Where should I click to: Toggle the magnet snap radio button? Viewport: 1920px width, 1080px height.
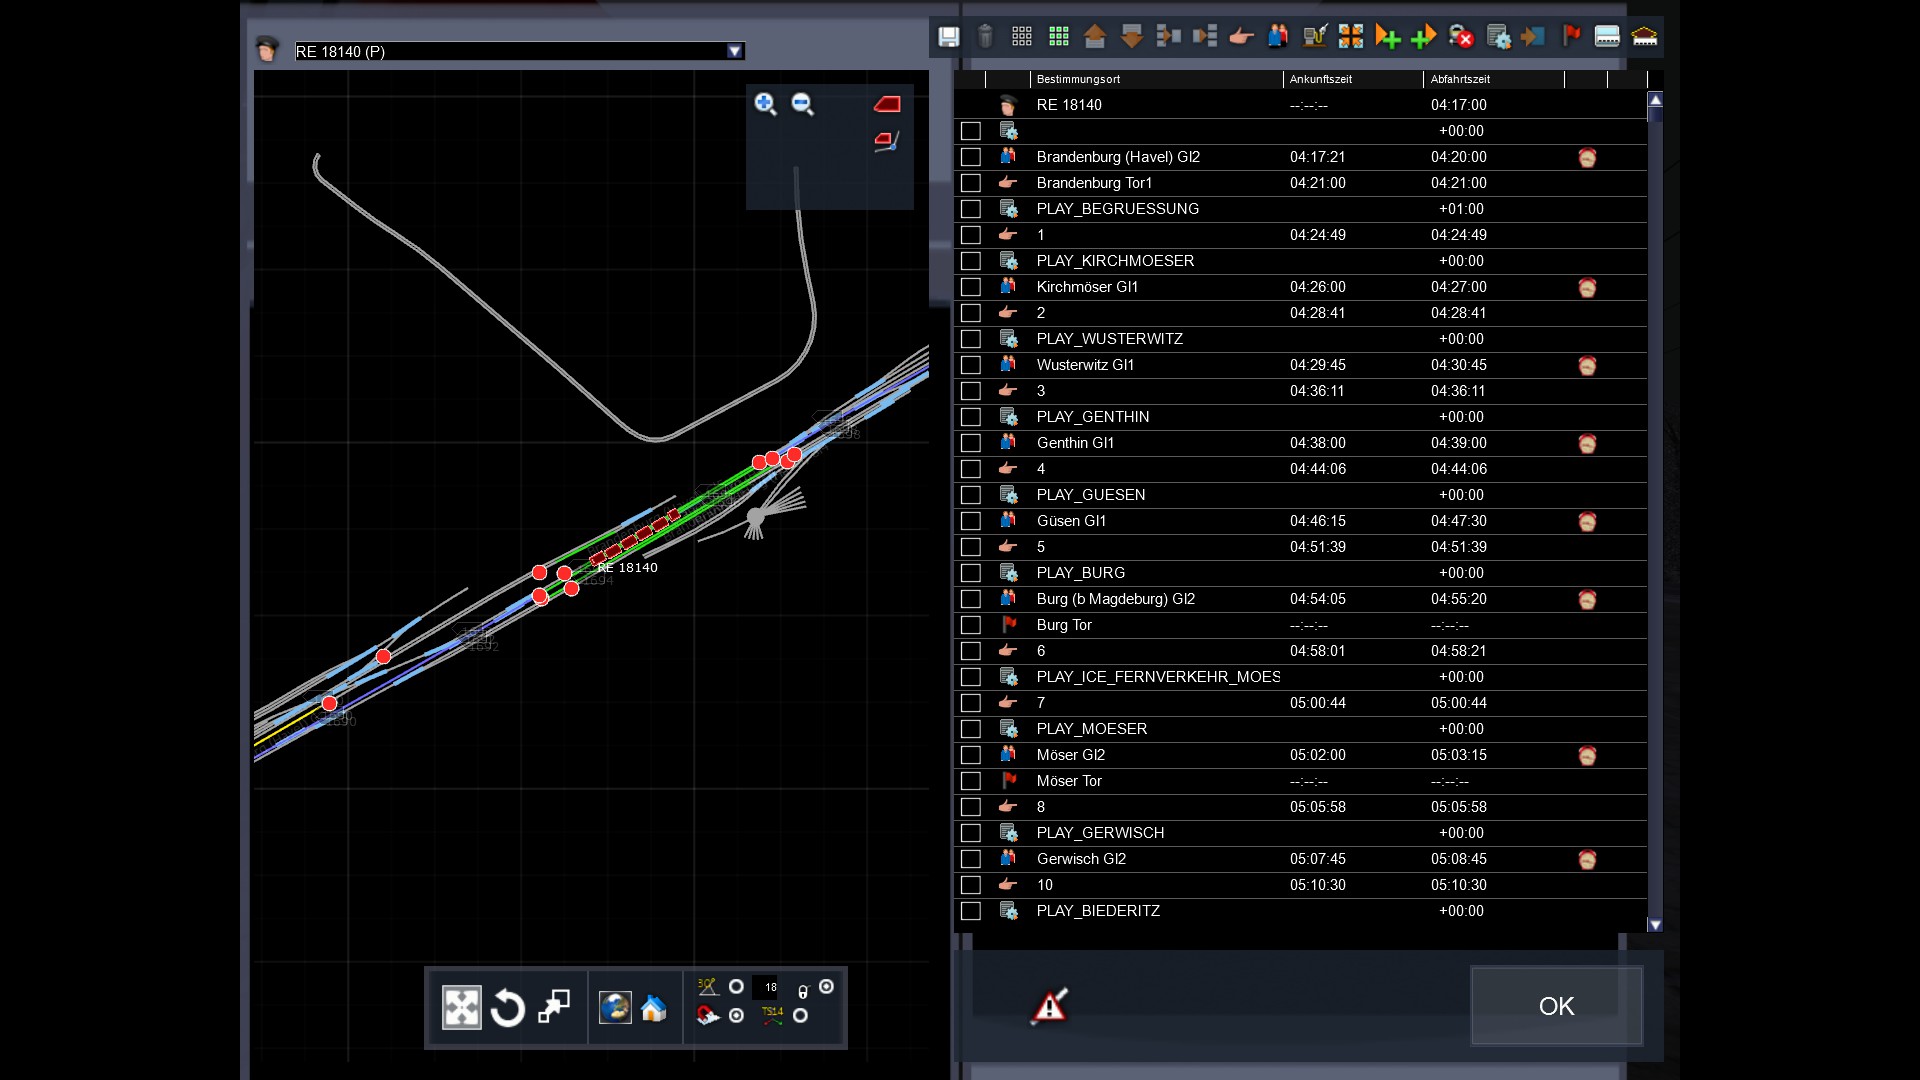click(737, 1016)
